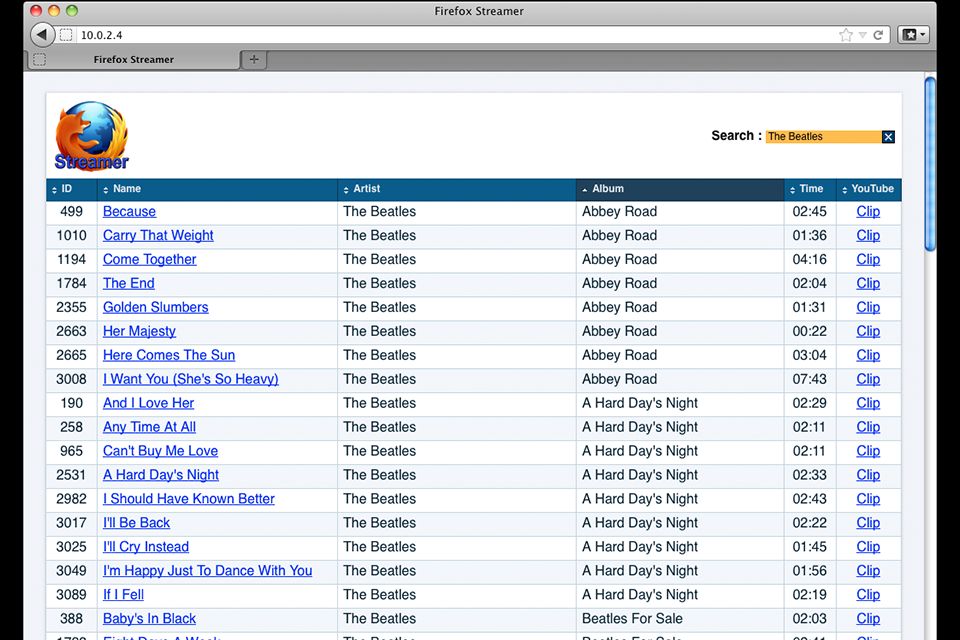Open the Clip link for If I Fell
The height and width of the screenshot is (640, 960).
pyautogui.click(x=868, y=594)
